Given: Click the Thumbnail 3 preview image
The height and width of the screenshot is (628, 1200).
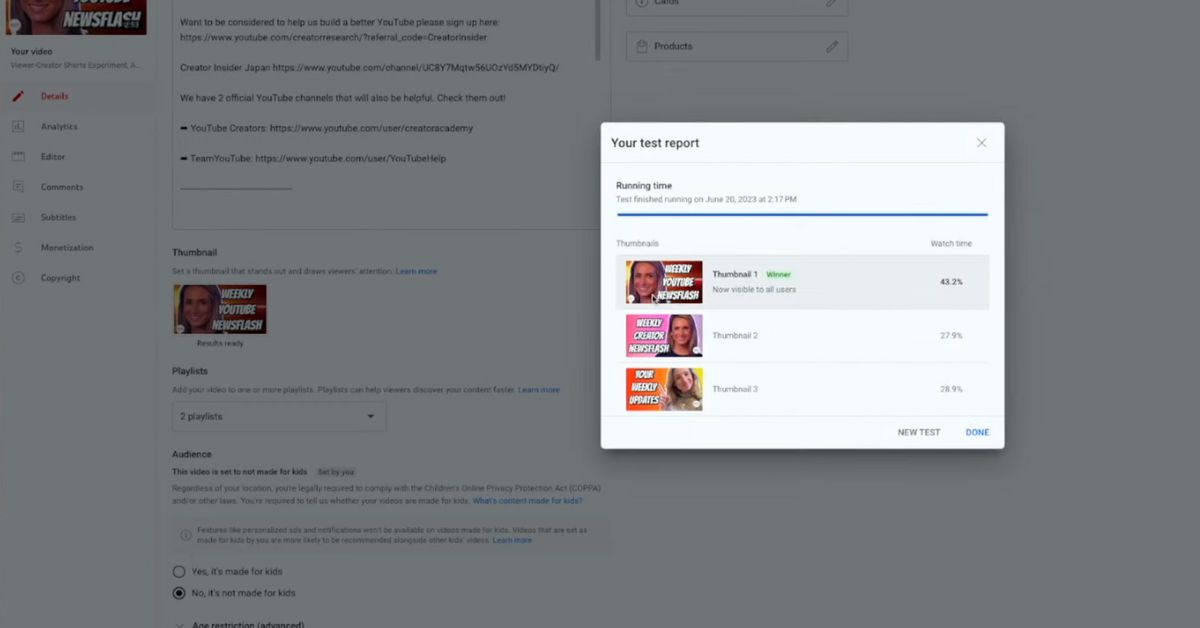Looking at the screenshot, I should (664, 389).
